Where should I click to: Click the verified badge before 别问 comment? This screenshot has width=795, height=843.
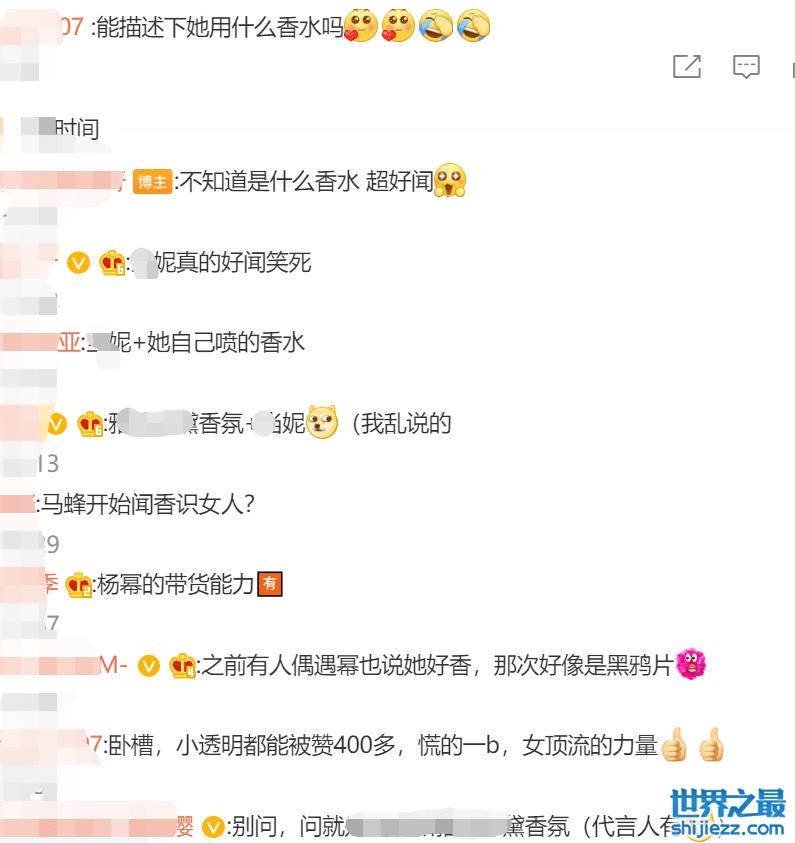point(213,827)
